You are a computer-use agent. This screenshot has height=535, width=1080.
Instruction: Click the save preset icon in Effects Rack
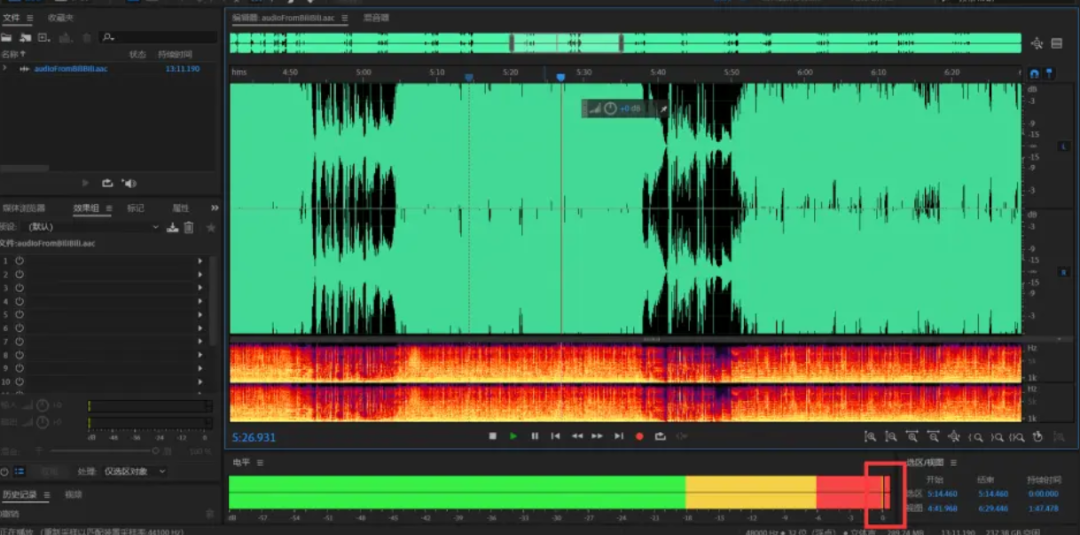(172, 228)
